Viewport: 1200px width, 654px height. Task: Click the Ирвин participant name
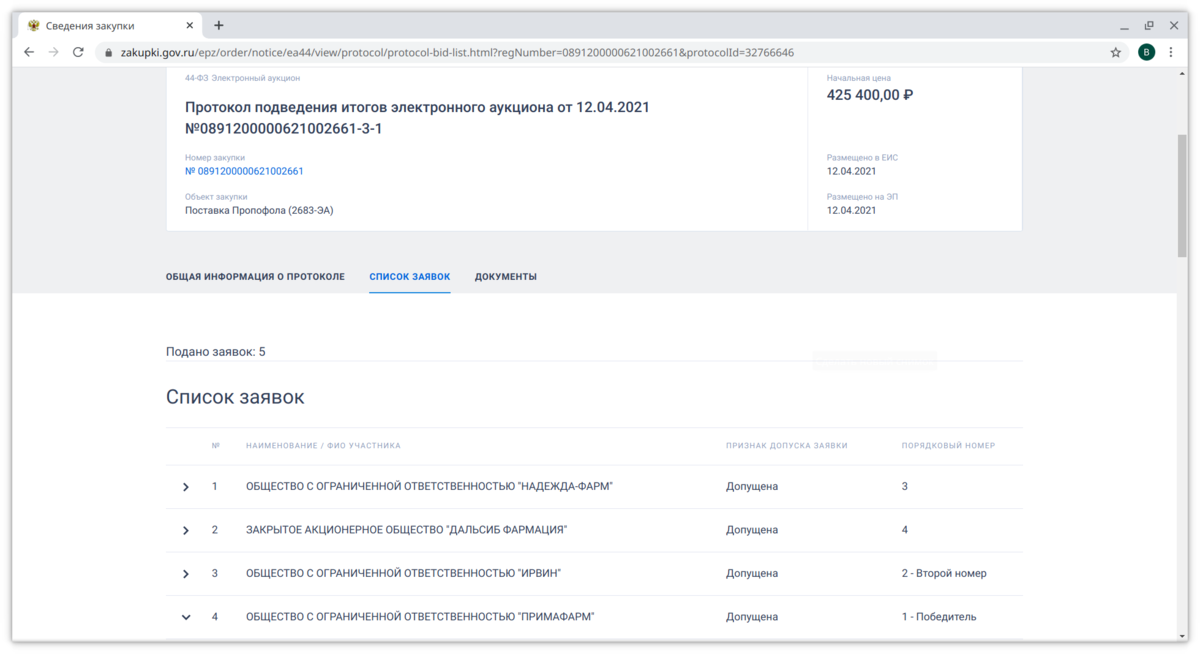tap(403, 573)
